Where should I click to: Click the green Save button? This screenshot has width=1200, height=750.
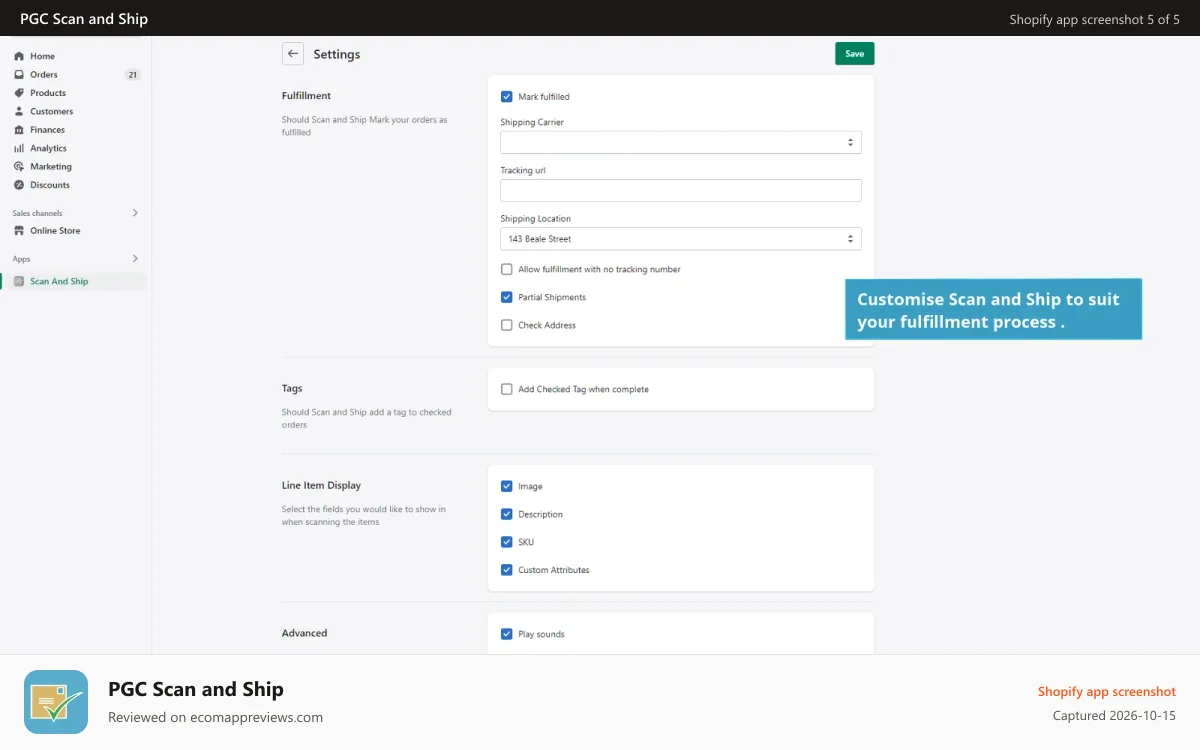tap(855, 54)
